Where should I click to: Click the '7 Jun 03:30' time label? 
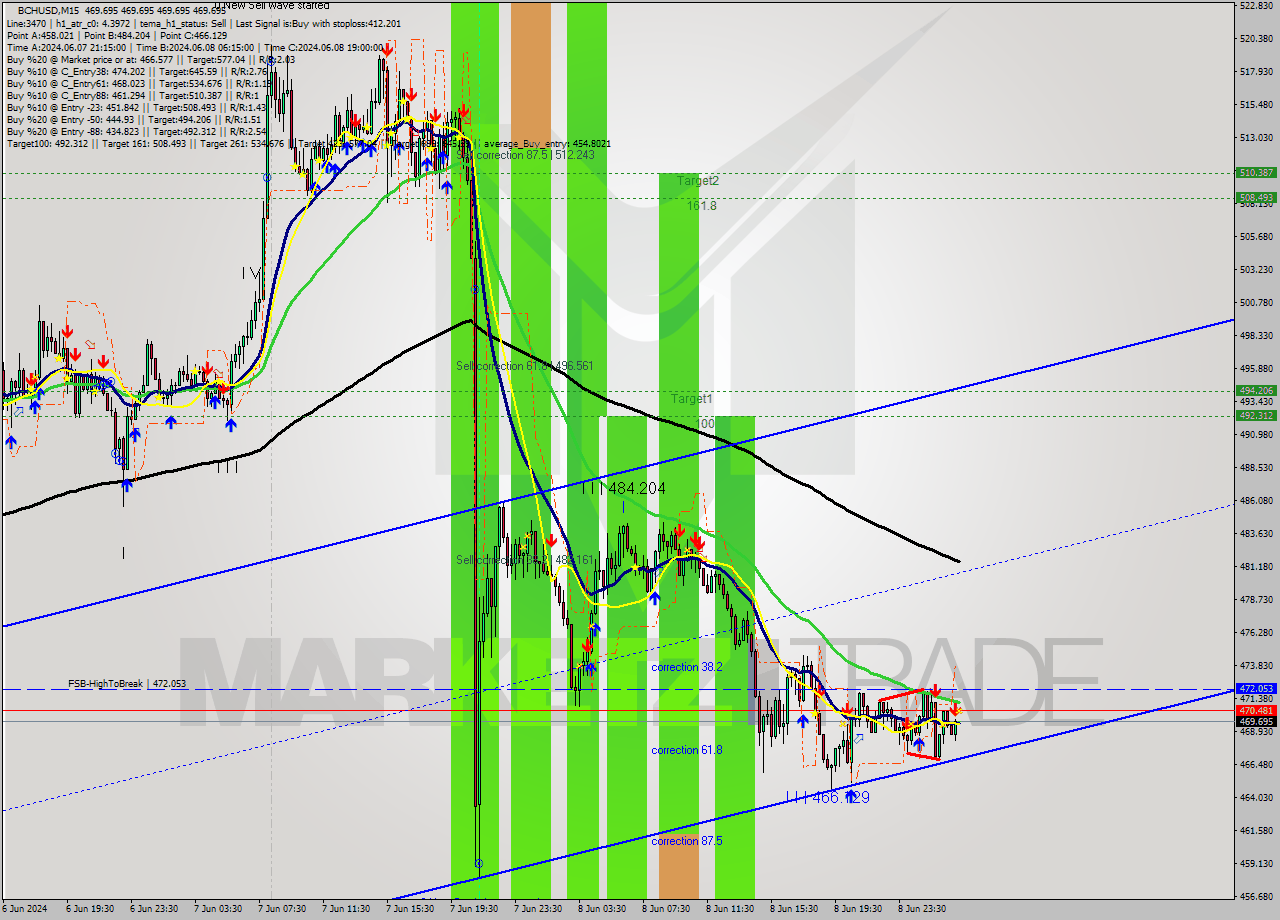point(218,910)
